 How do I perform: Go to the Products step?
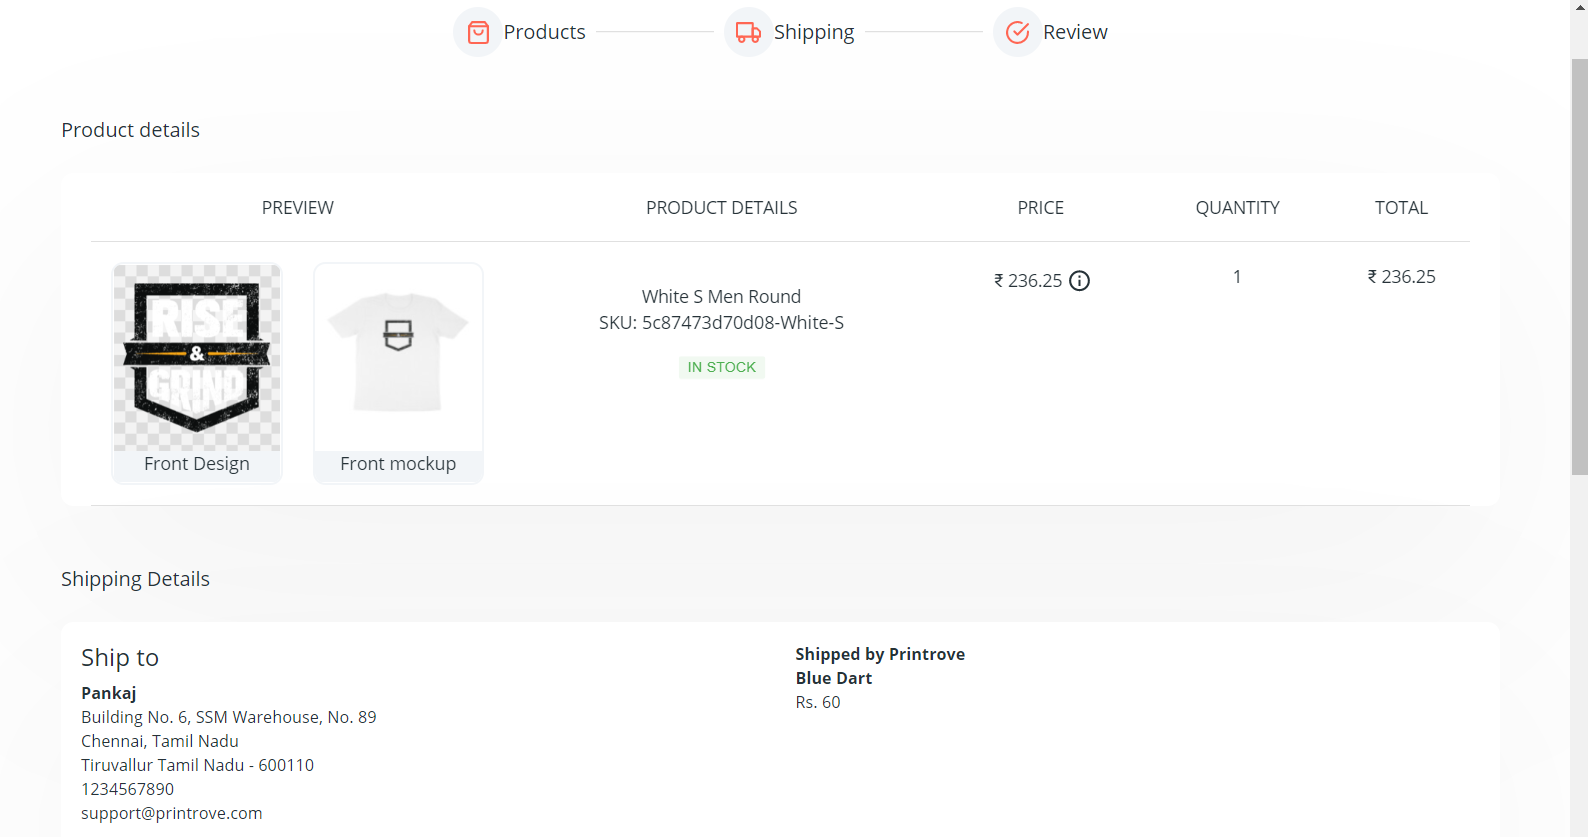click(x=544, y=32)
